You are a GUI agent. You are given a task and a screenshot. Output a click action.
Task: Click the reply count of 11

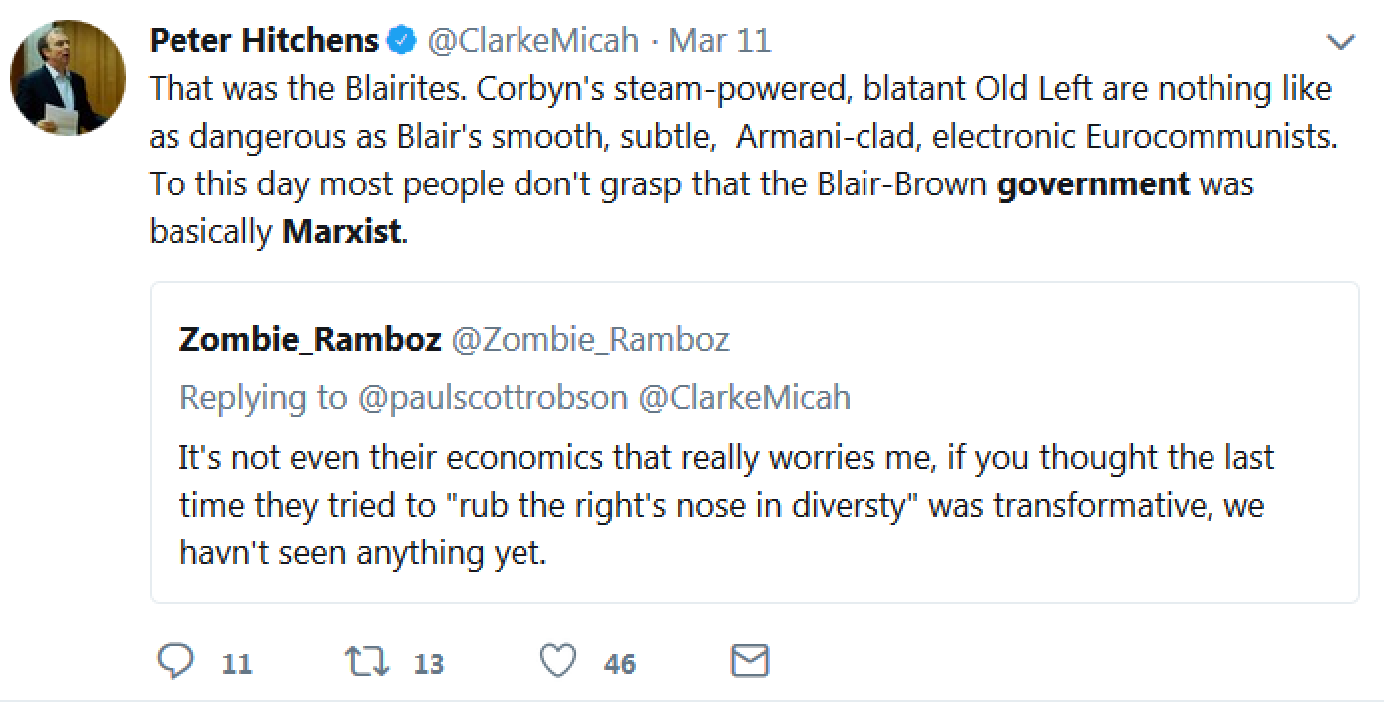point(237,664)
